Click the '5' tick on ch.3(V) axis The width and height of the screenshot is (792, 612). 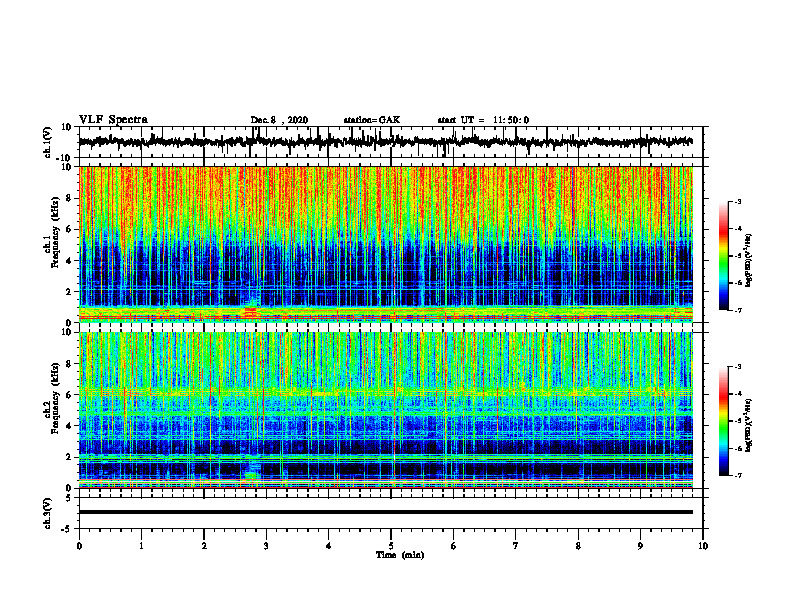click(69, 498)
